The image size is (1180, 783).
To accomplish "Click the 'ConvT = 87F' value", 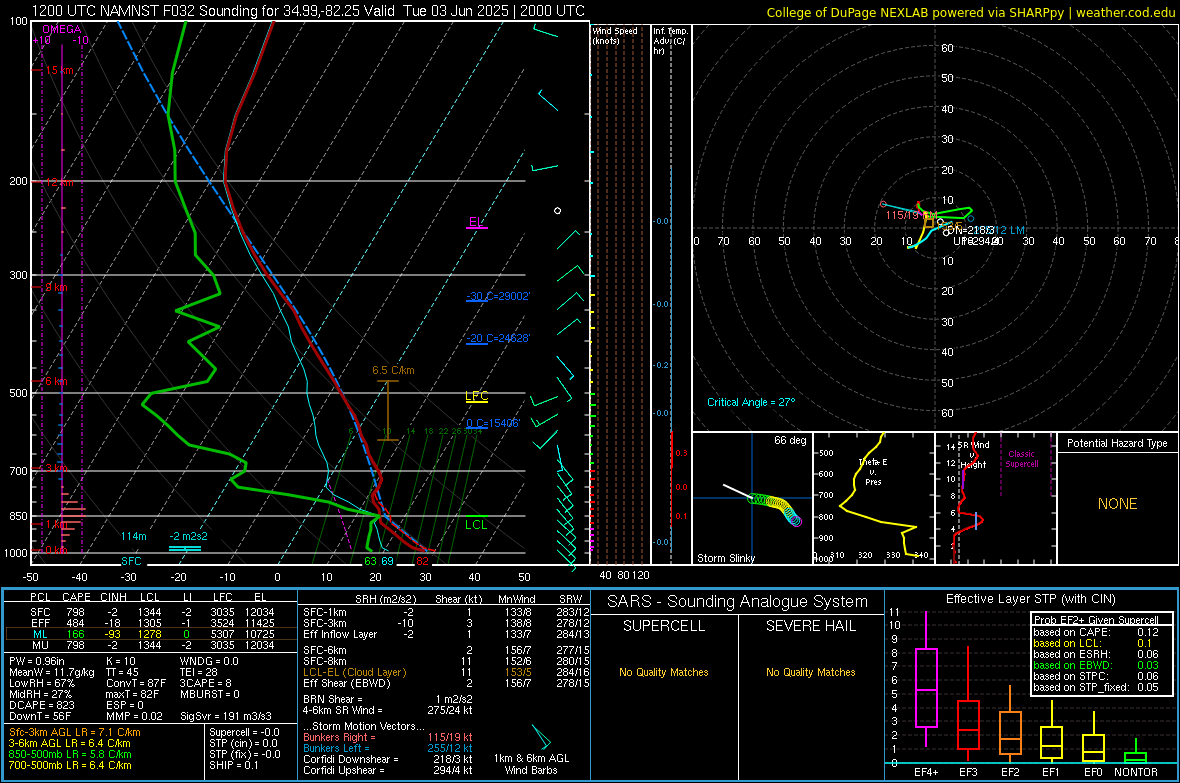I will pos(136,684).
